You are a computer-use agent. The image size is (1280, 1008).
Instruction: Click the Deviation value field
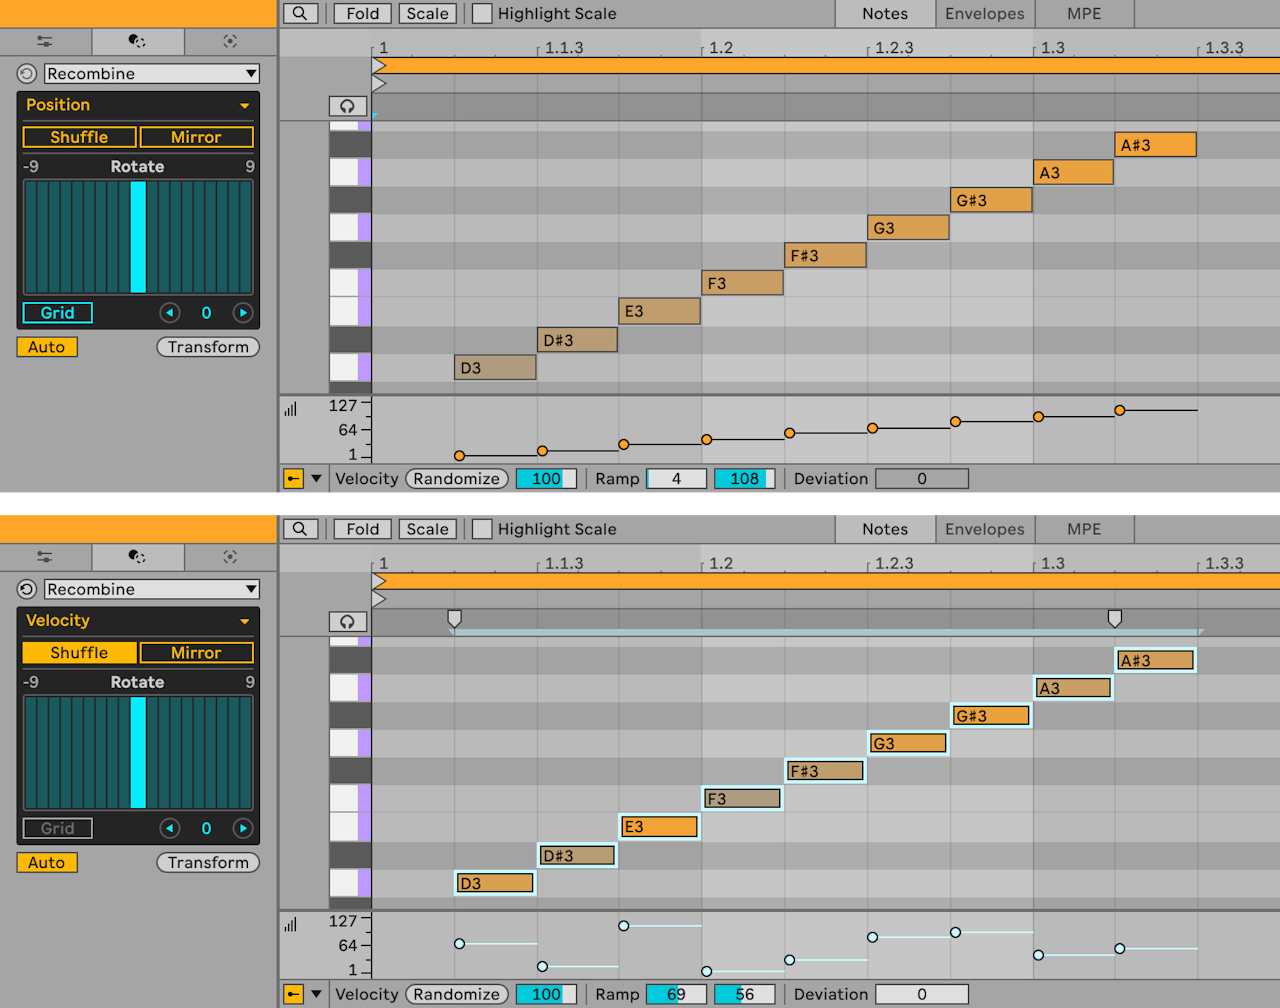point(921,478)
